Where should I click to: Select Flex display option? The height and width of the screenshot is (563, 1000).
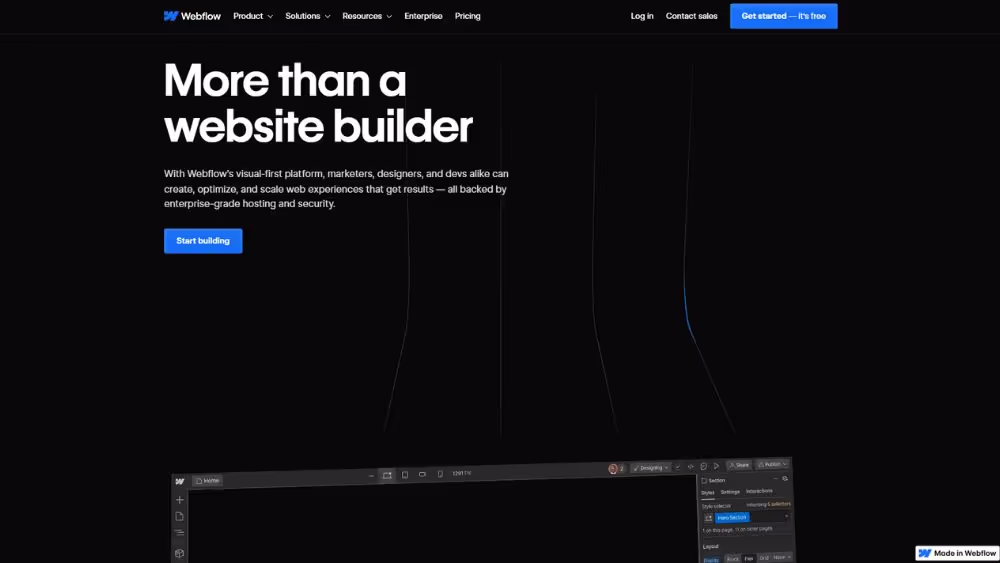749,559
